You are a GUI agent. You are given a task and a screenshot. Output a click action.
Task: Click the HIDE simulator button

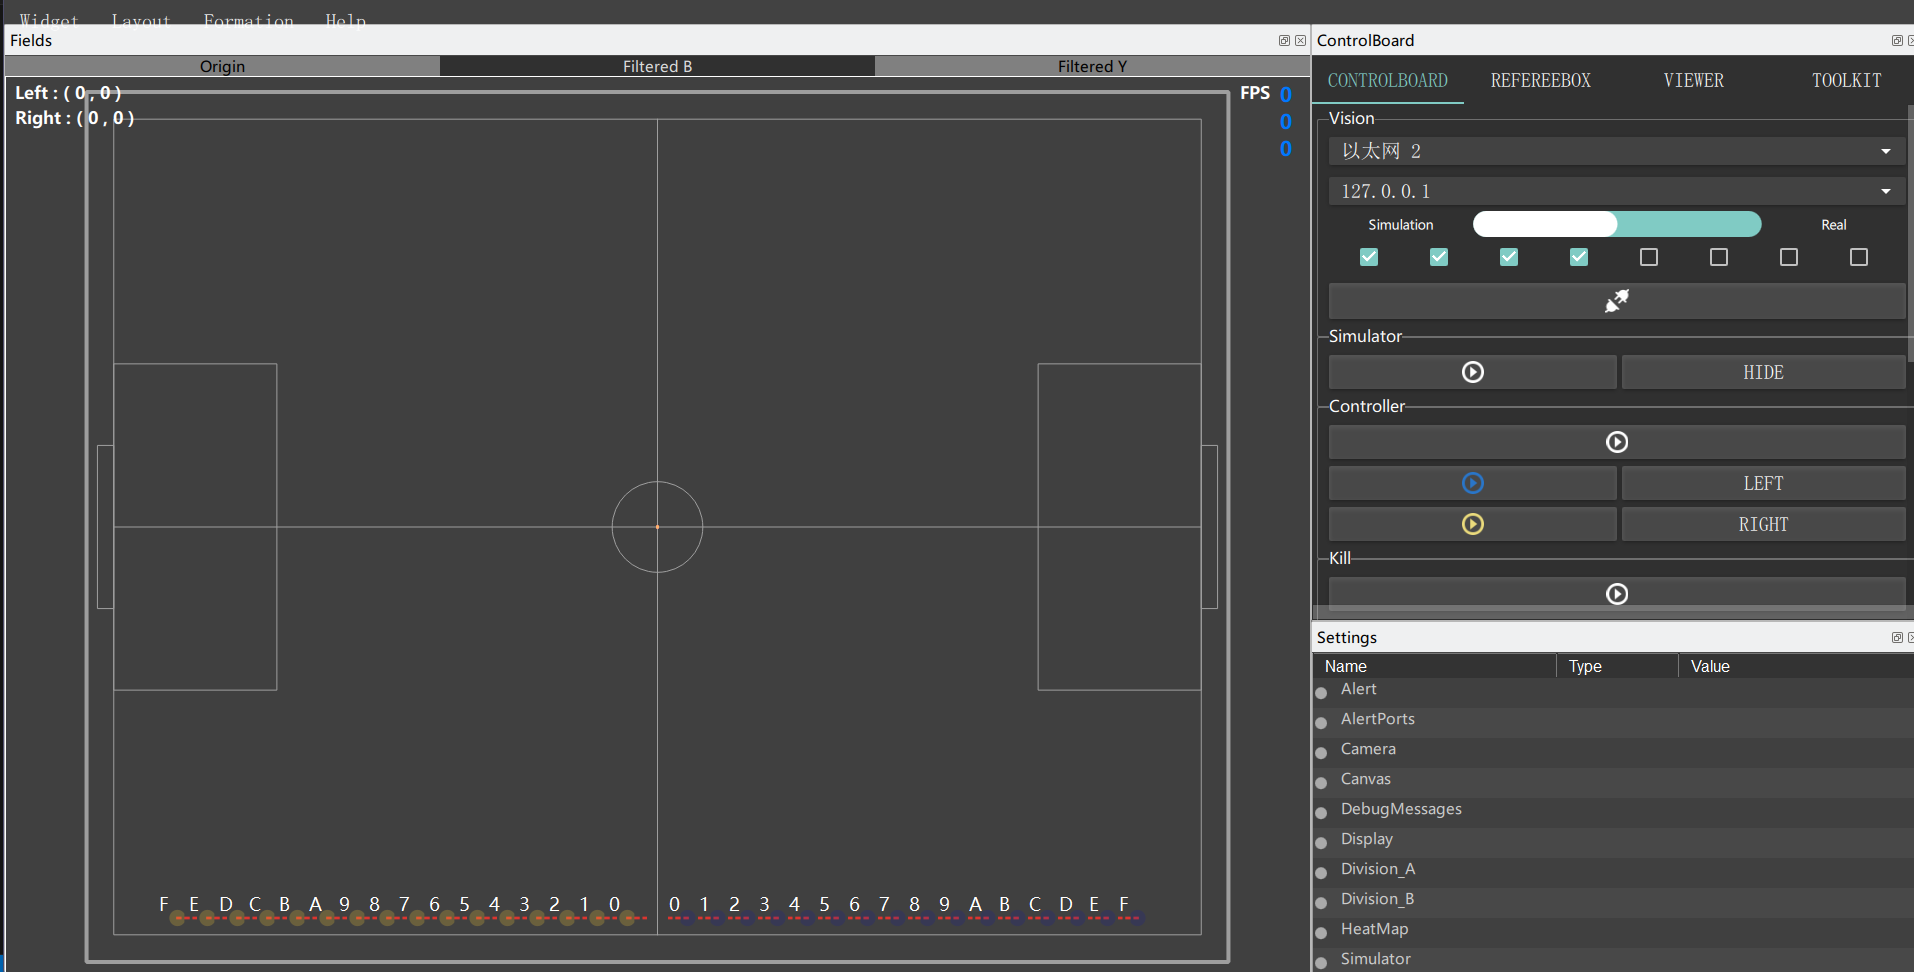(1763, 372)
